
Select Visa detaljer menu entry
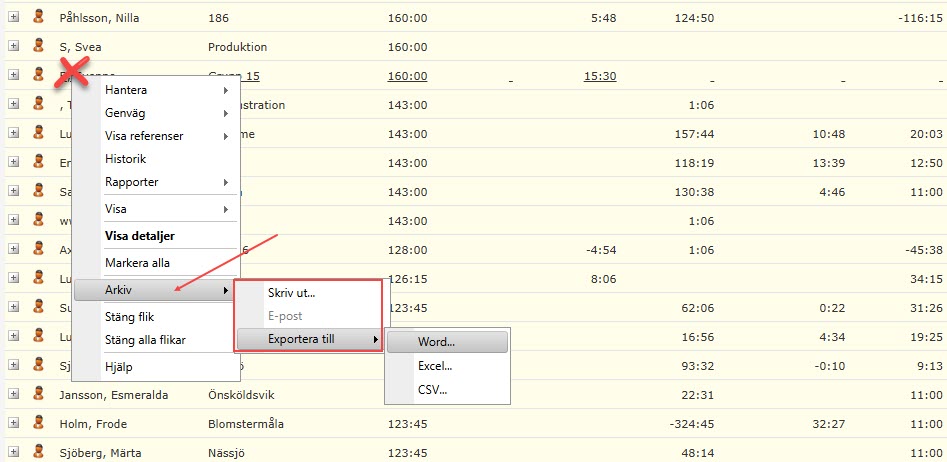[x=140, y=236]
